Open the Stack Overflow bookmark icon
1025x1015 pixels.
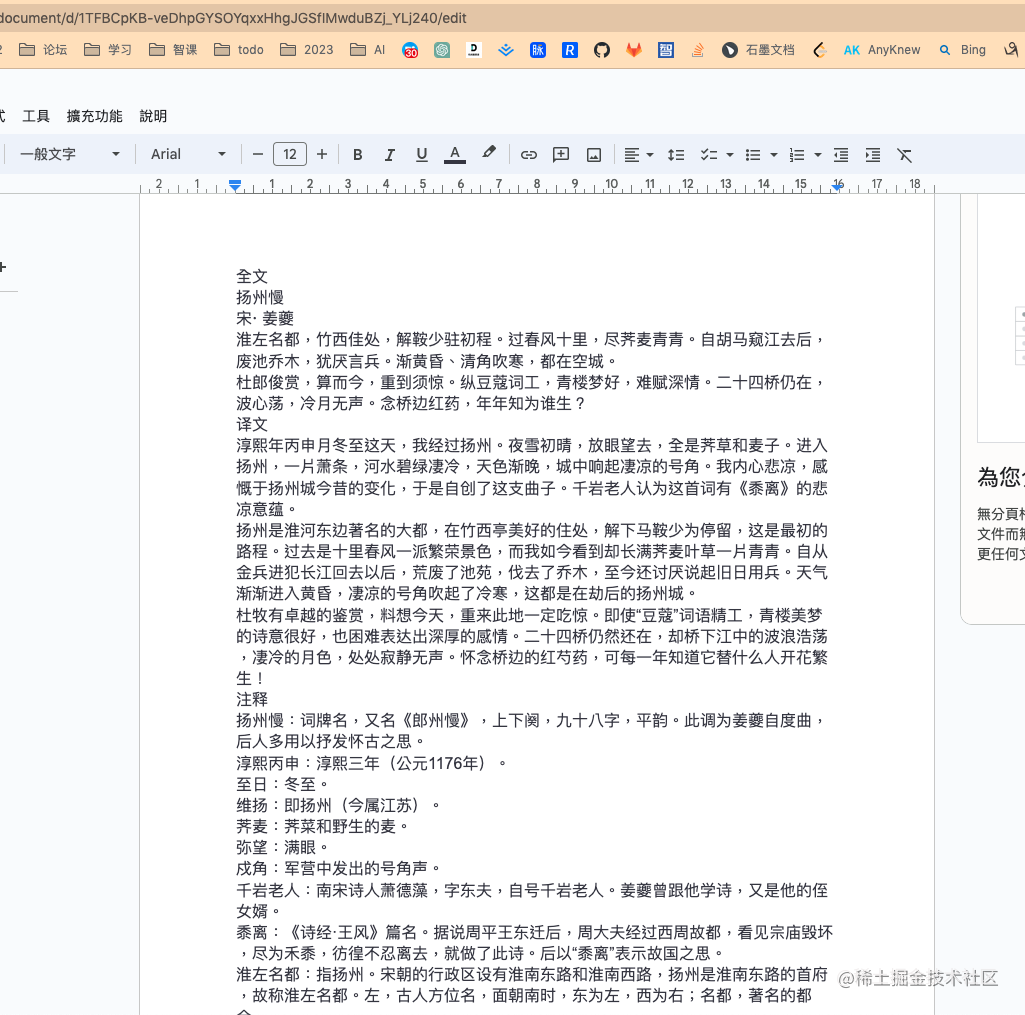pyautogui.click(x=697, y=50)
